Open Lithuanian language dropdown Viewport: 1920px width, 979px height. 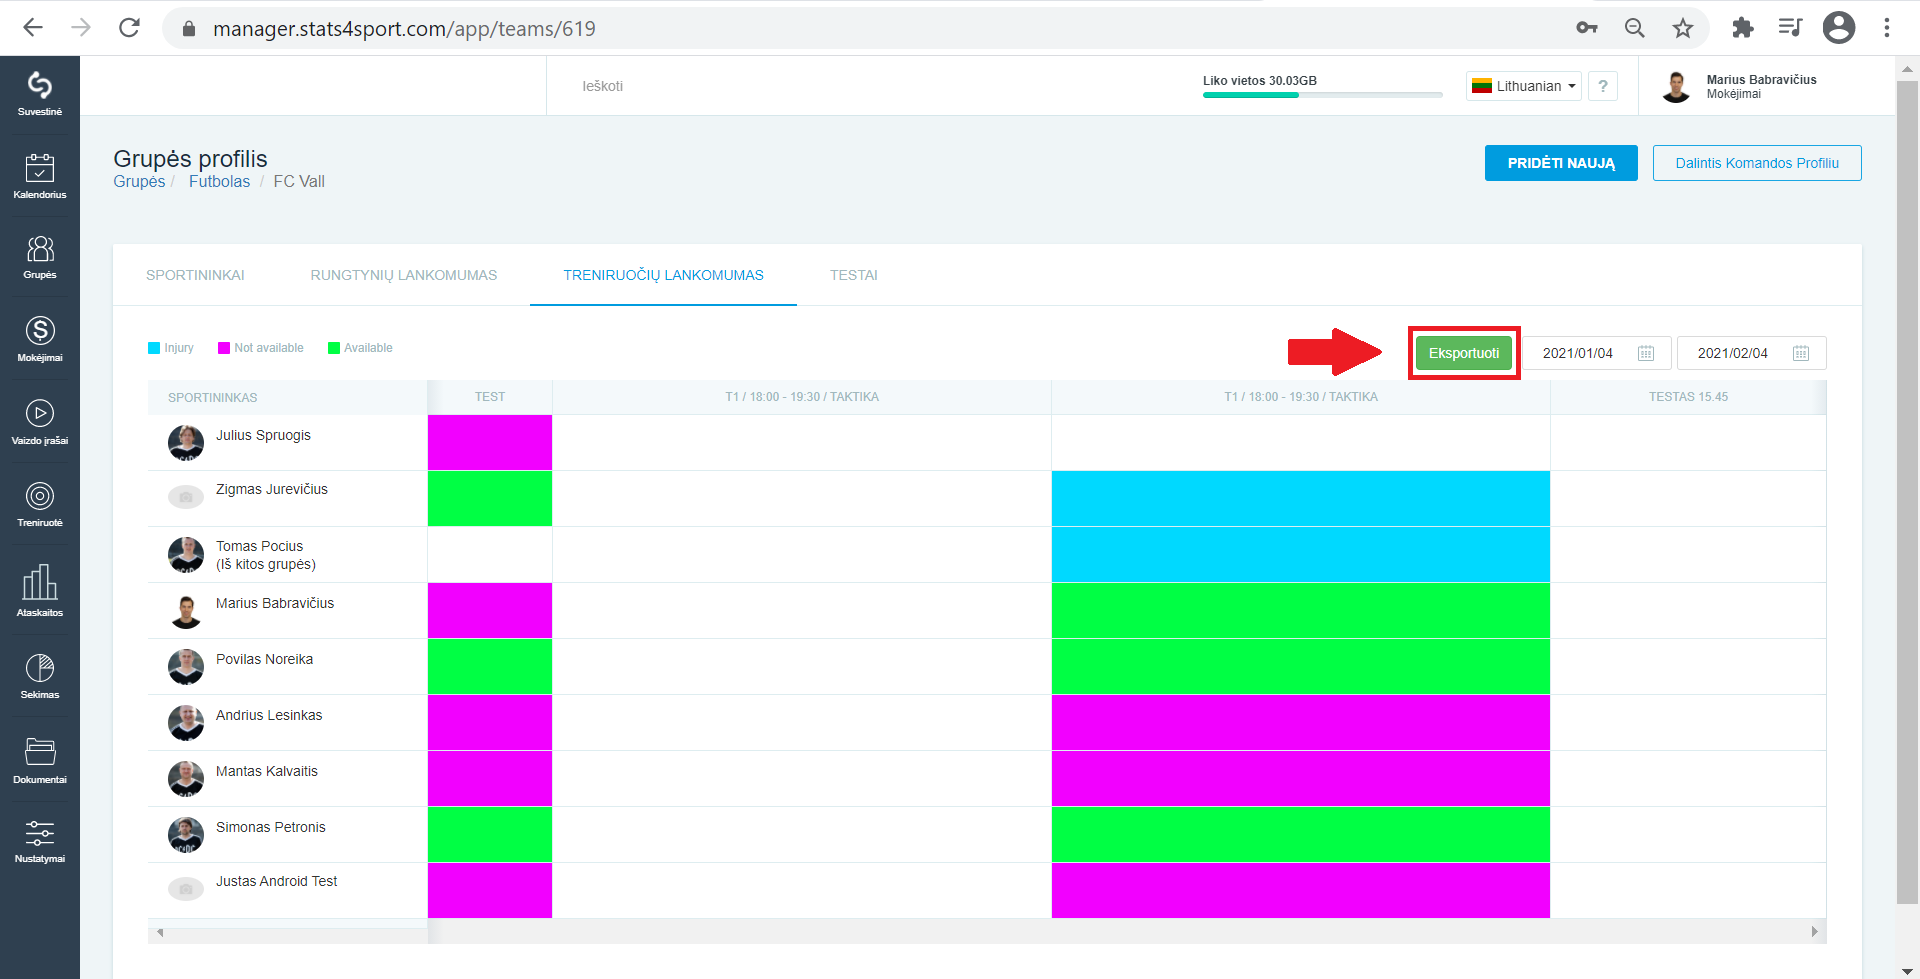[1524, 86]
